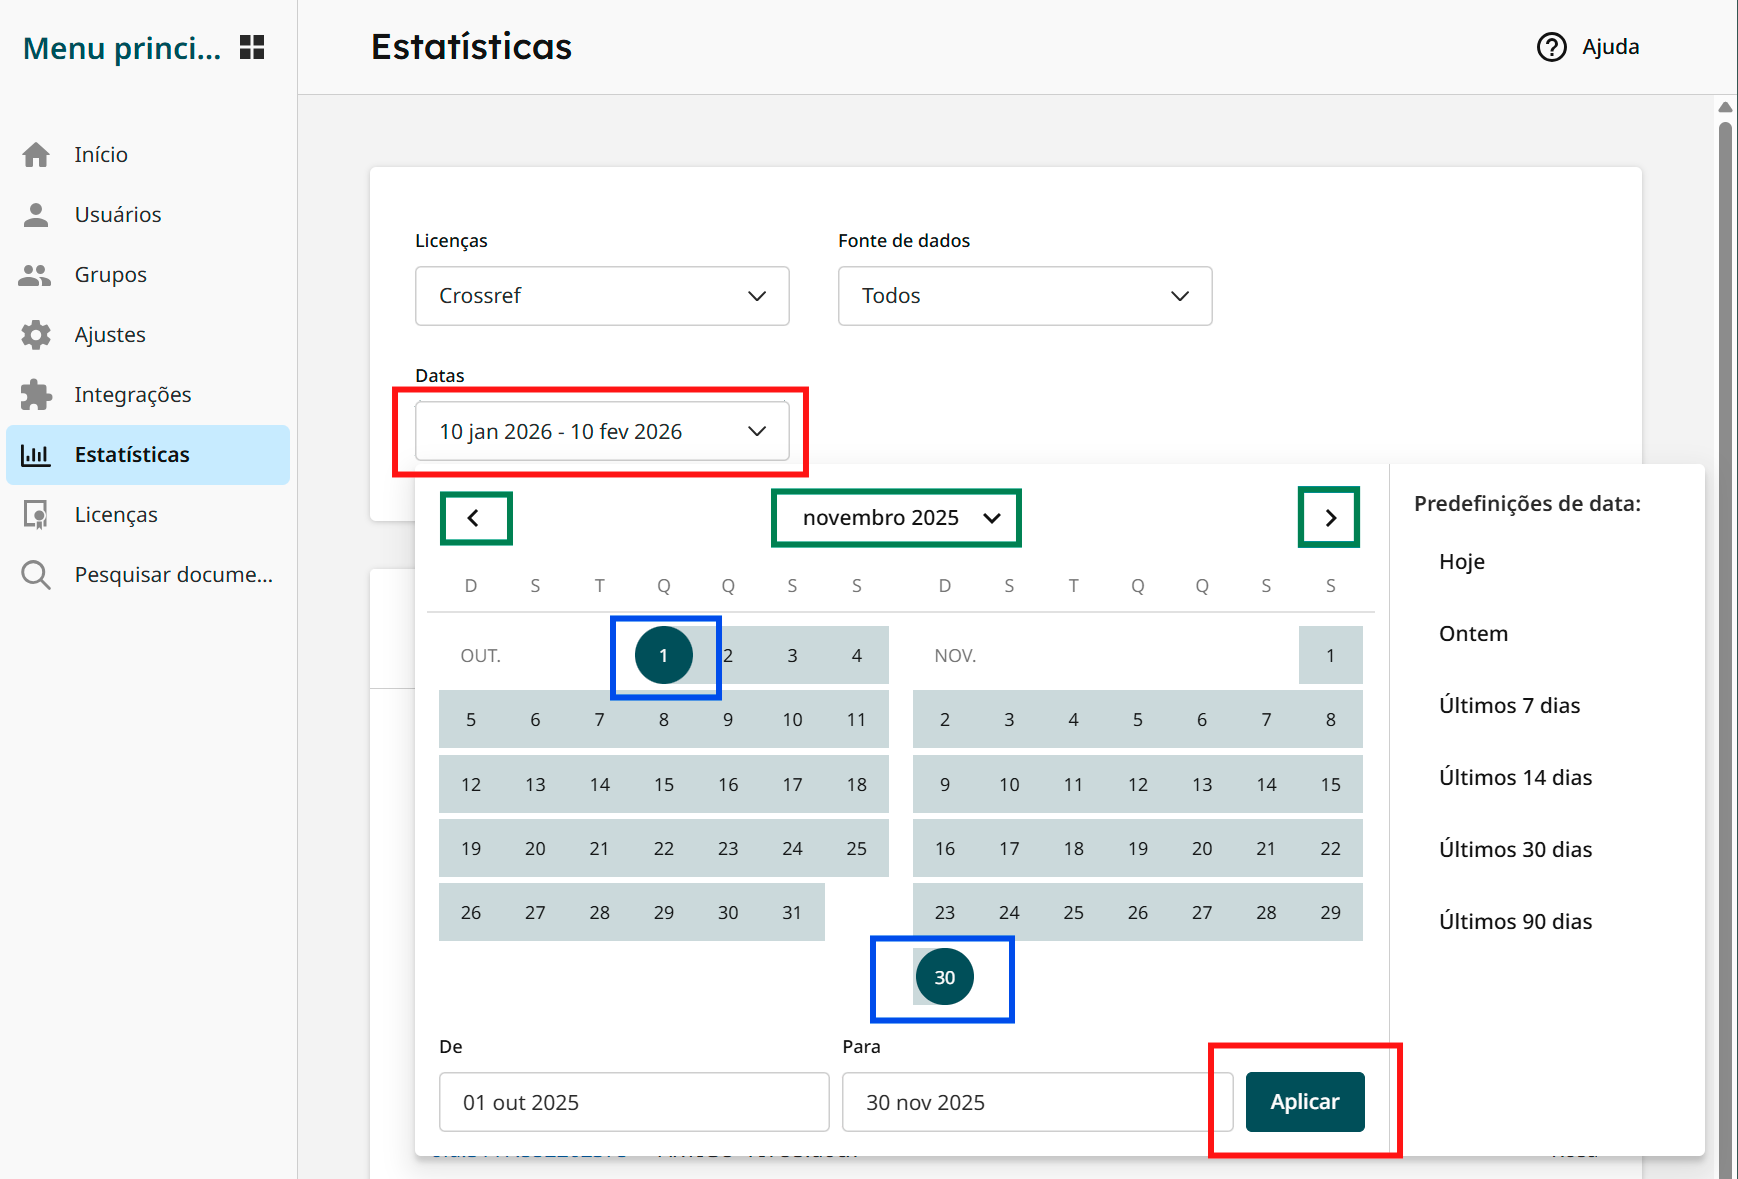Screen dimensions: 1738x1179
Task: Open the Grupos people icon
Action: pos(36,274)
